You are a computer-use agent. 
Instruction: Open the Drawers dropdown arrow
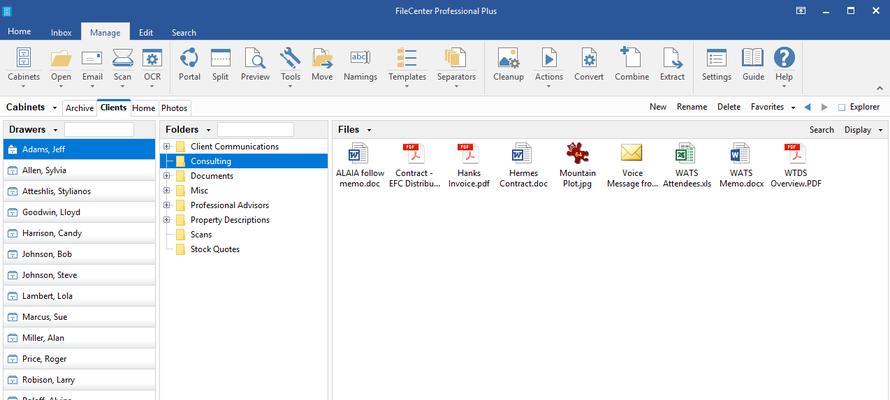56,130
